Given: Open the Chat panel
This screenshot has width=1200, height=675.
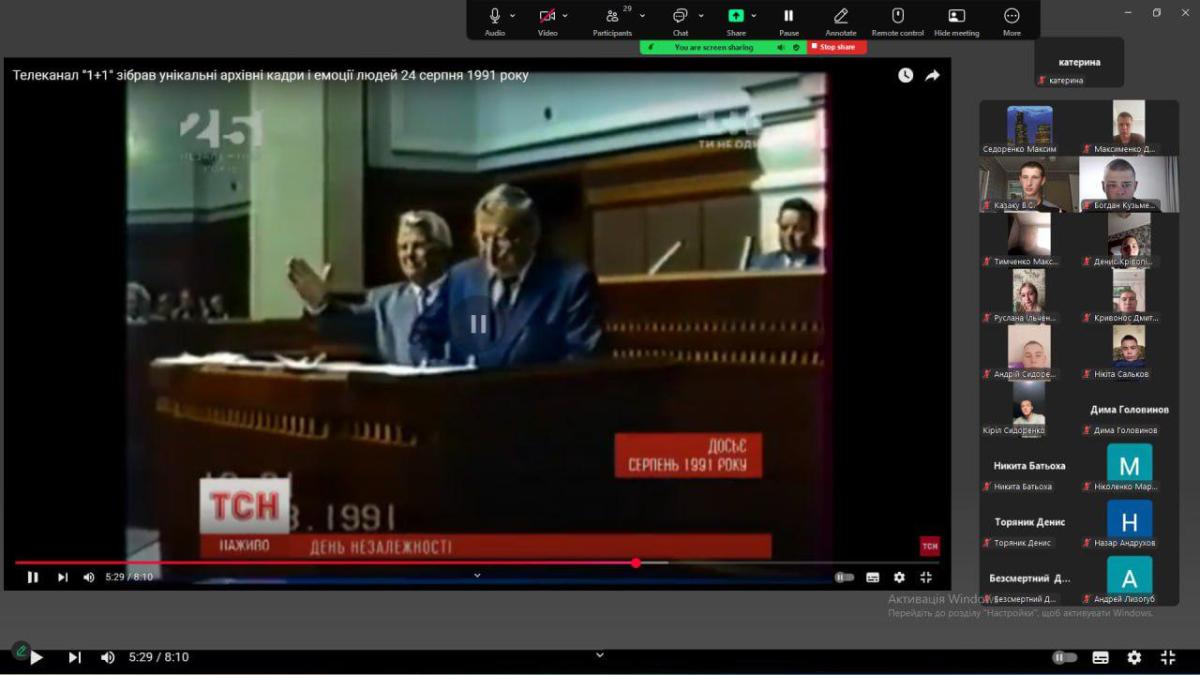Looking at the screenshot, I should coord(680,17).
